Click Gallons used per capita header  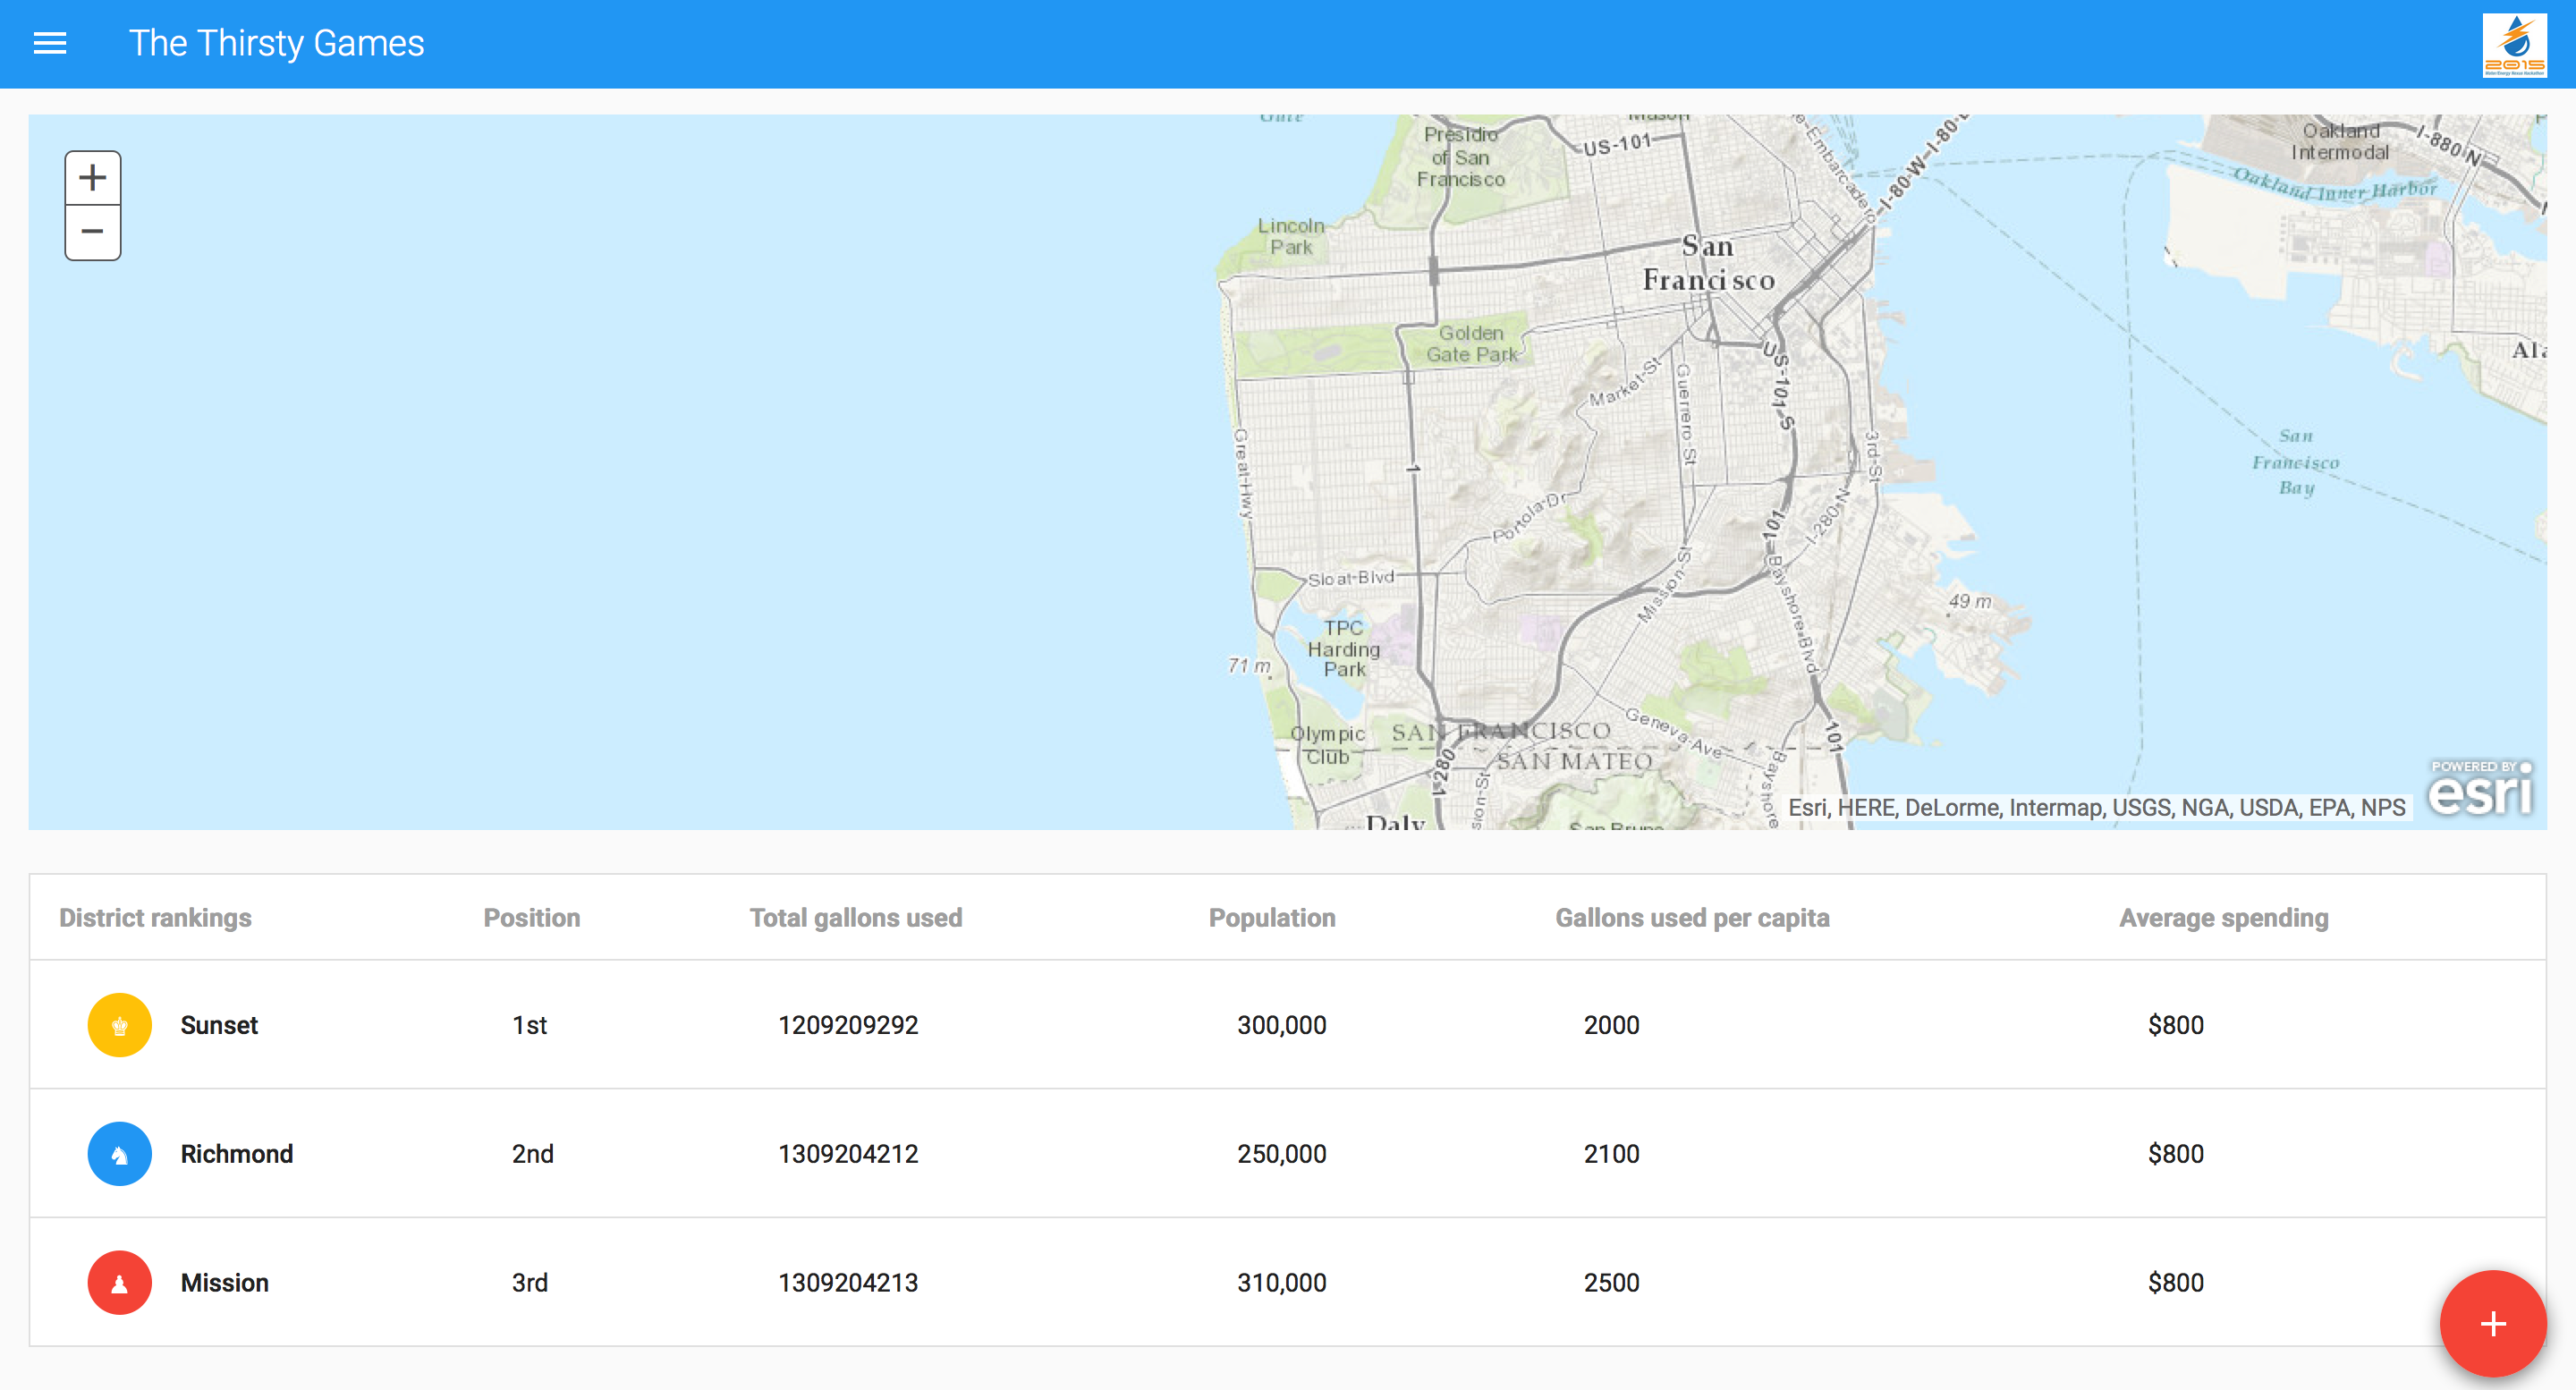pyautogui.click(x=1692, y=918)
